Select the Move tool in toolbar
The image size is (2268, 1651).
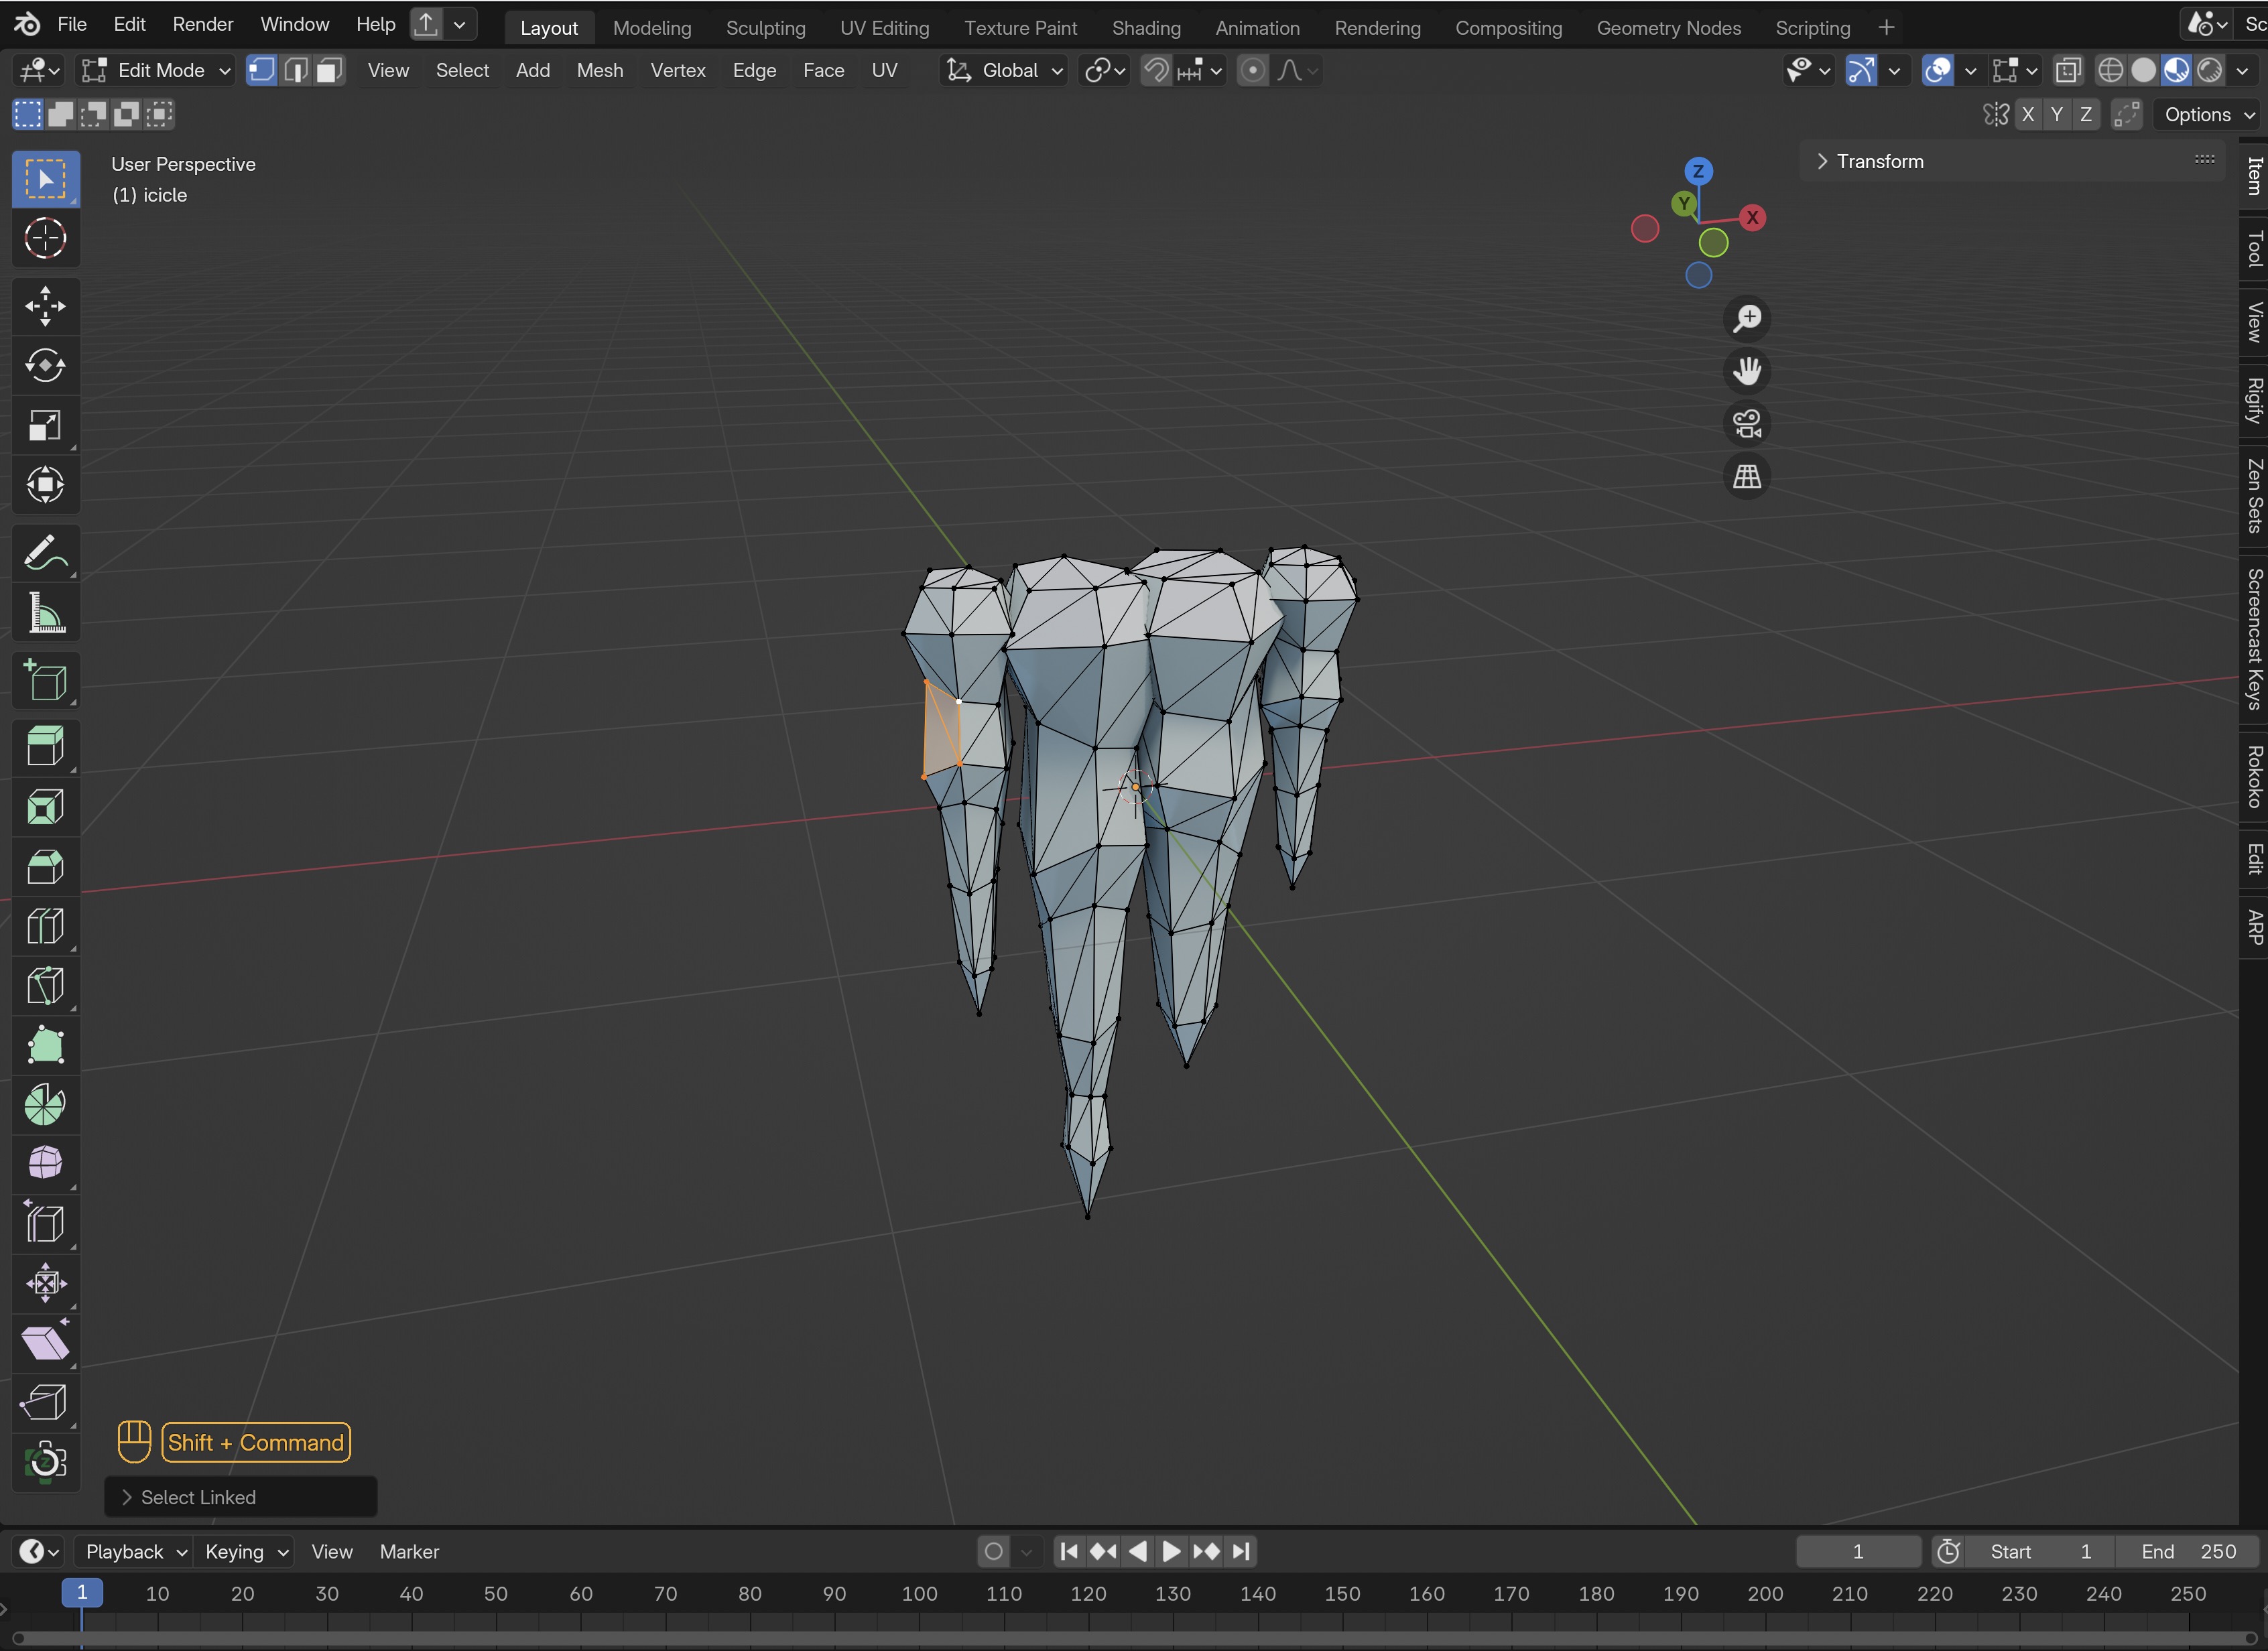(45, 306)
